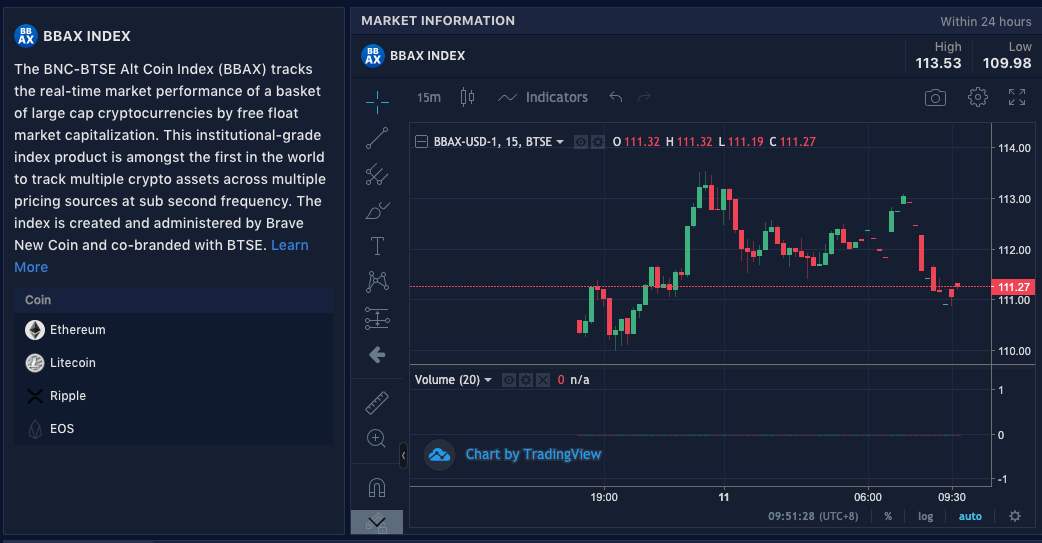
Task: Open the BBAX-USD-1 series dropdown arrow
Action: 560,142
